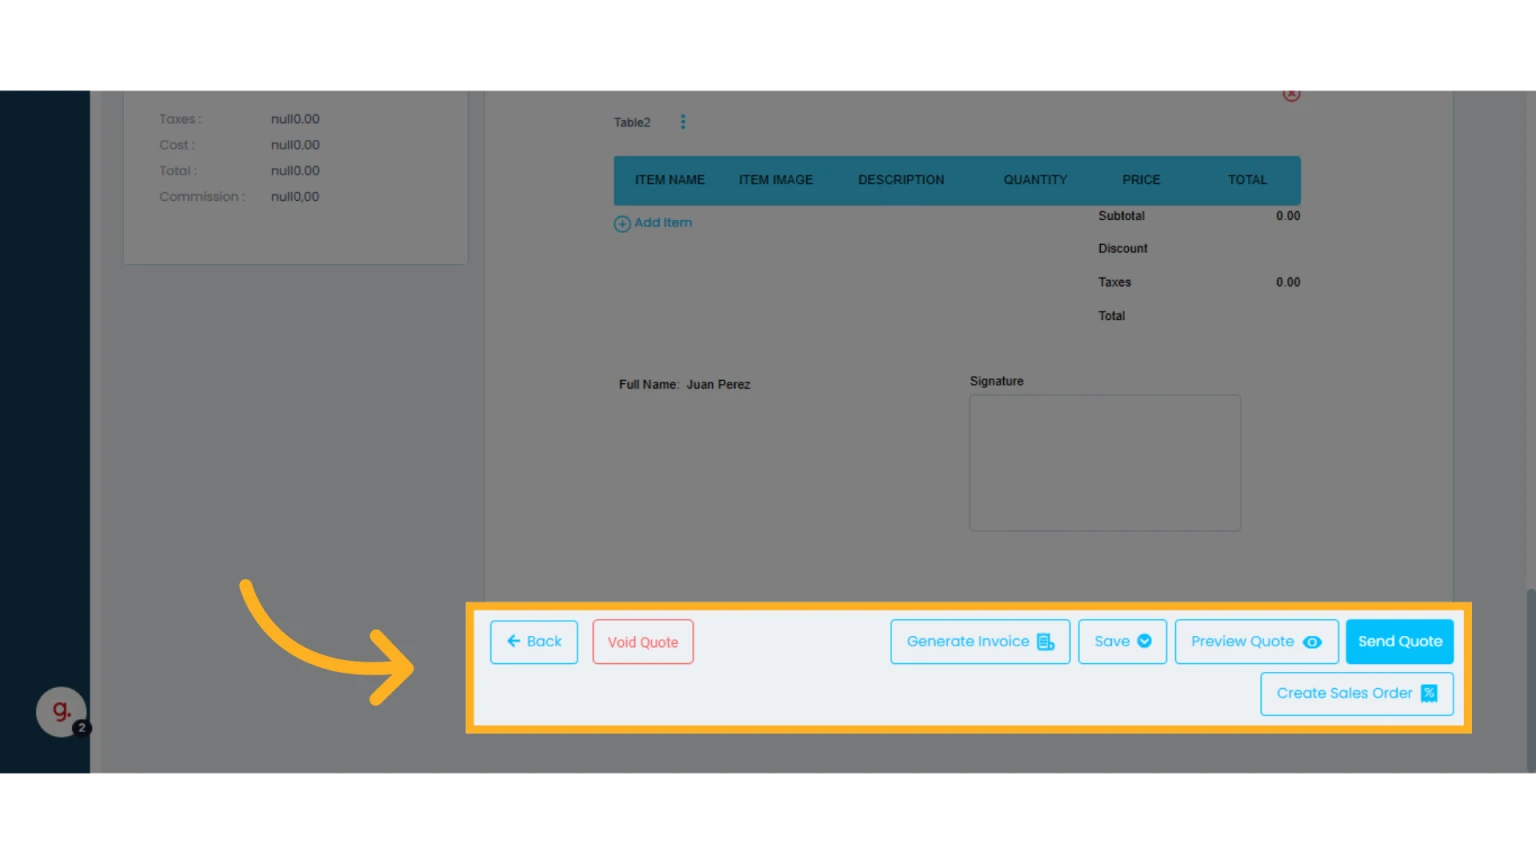Viewport: 1536px width, 864px height.
Task: Click the DESCRIPTION column header
Action: coord(901,180)
